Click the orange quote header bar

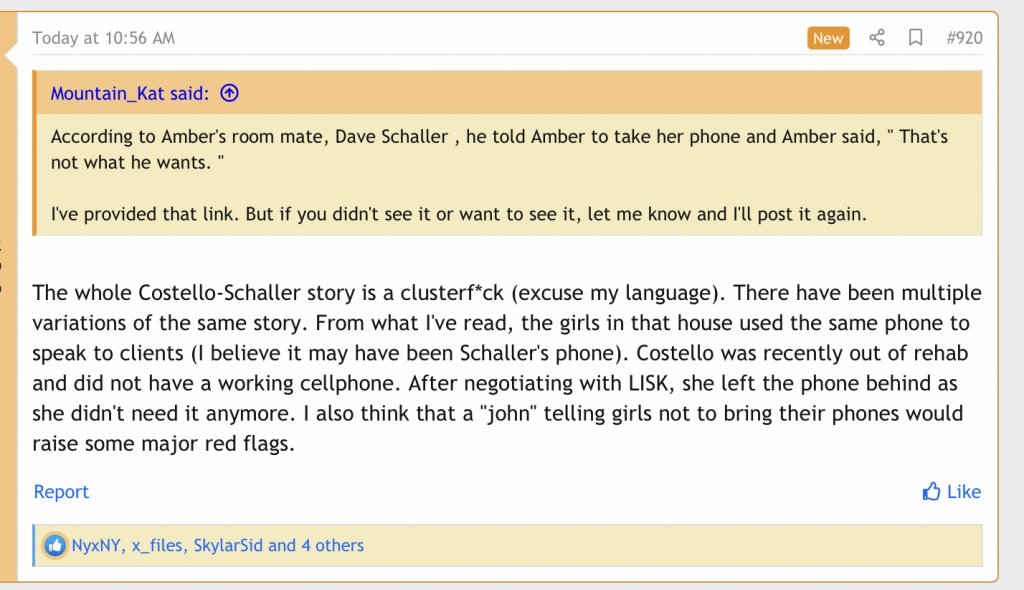click(x=600, y=94)
